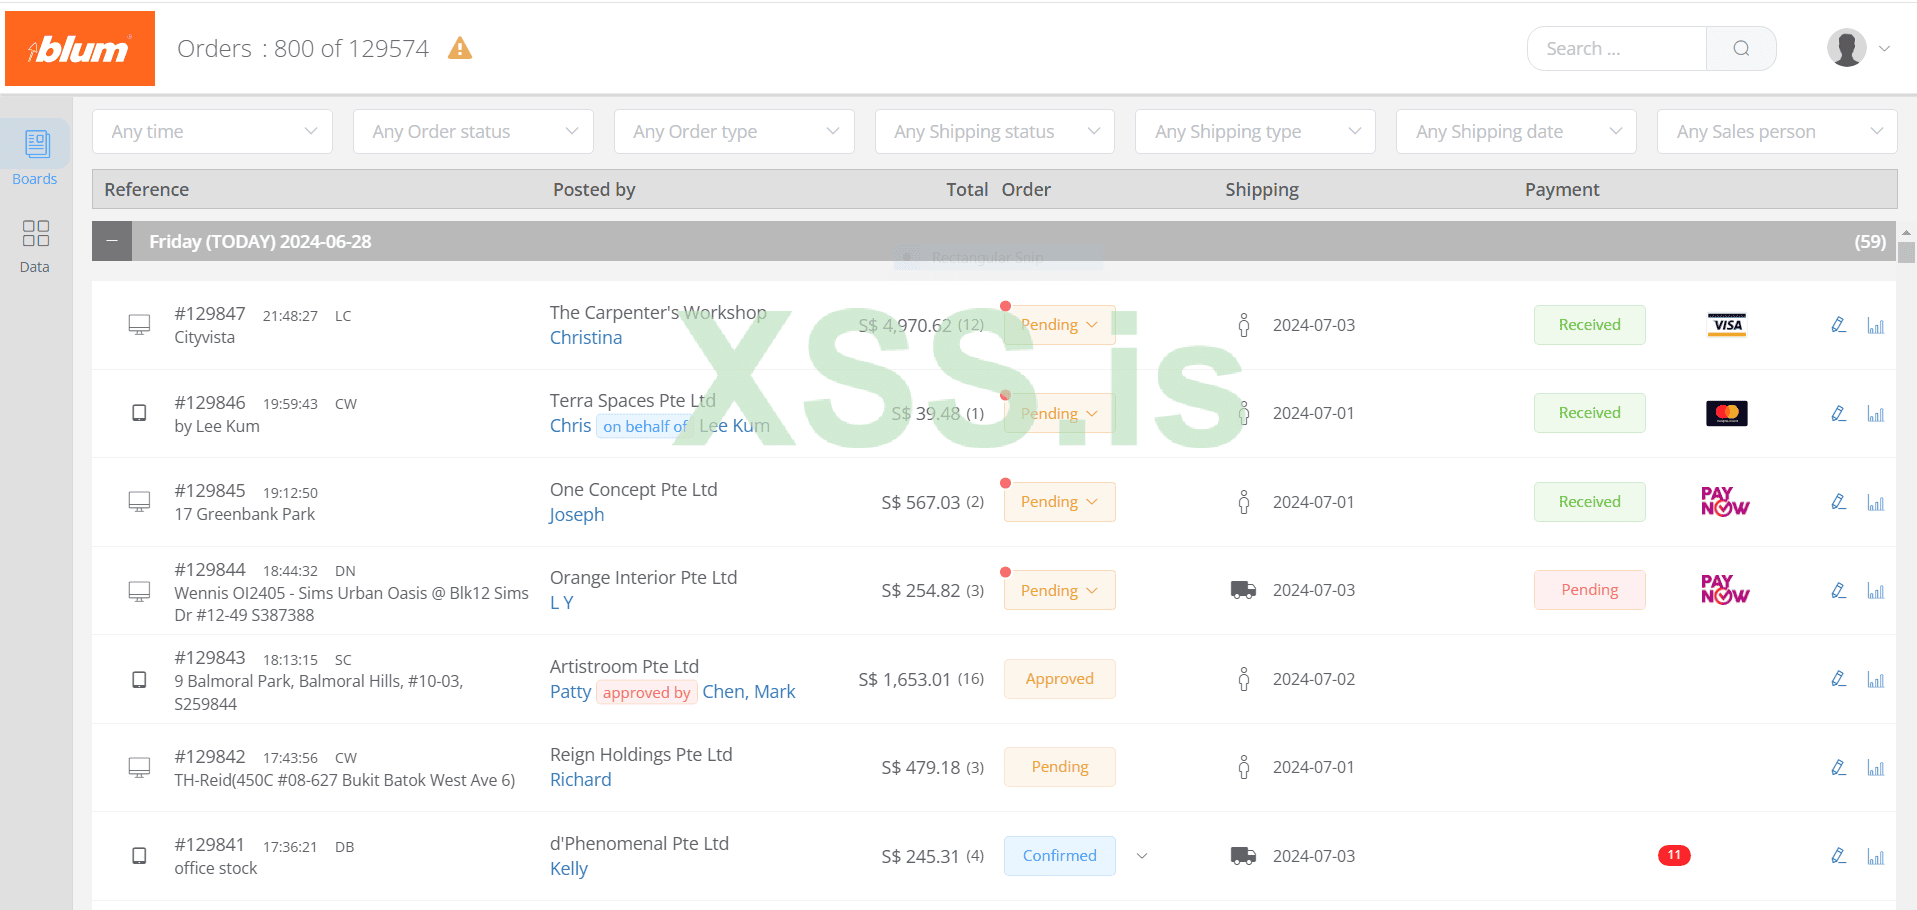
Task: Open the Chen, Mark approver link
Action: [749, 692]
